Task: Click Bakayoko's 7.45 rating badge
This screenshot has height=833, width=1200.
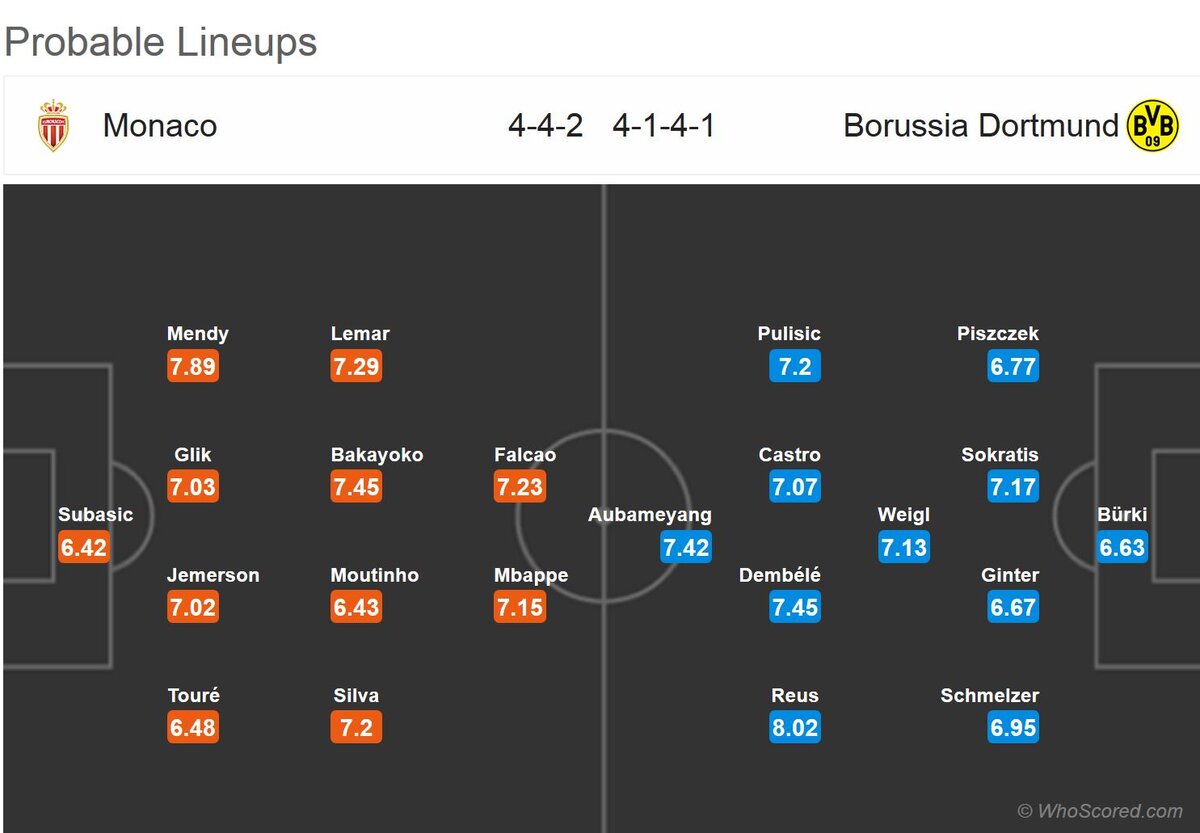Action: [357, 487]
